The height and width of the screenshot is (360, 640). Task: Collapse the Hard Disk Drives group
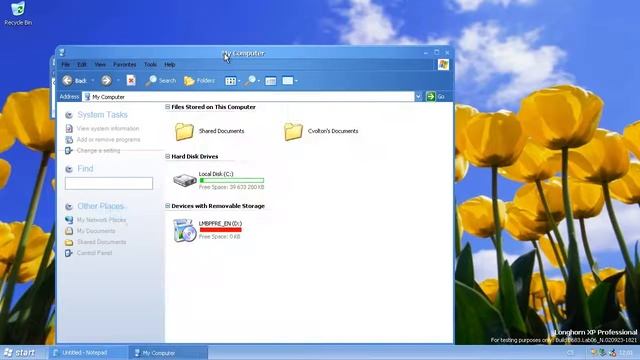[x=167, y=156]
